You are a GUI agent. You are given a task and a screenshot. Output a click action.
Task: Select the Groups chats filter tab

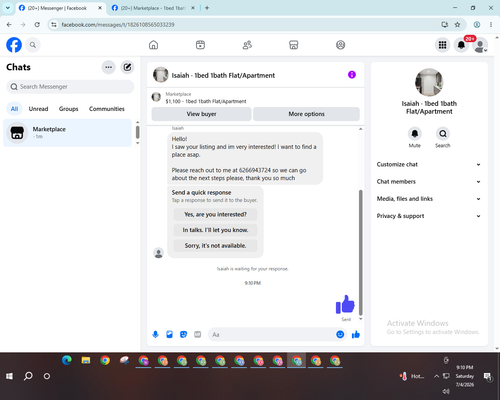(x=68, y=109)
